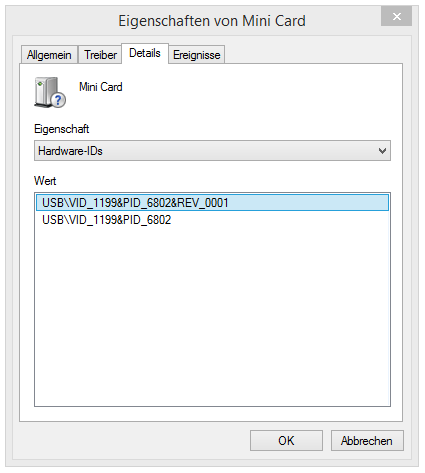The image size is (425, 473).
Task: Open the Treiber tab
Action: (x=100, y=55)
